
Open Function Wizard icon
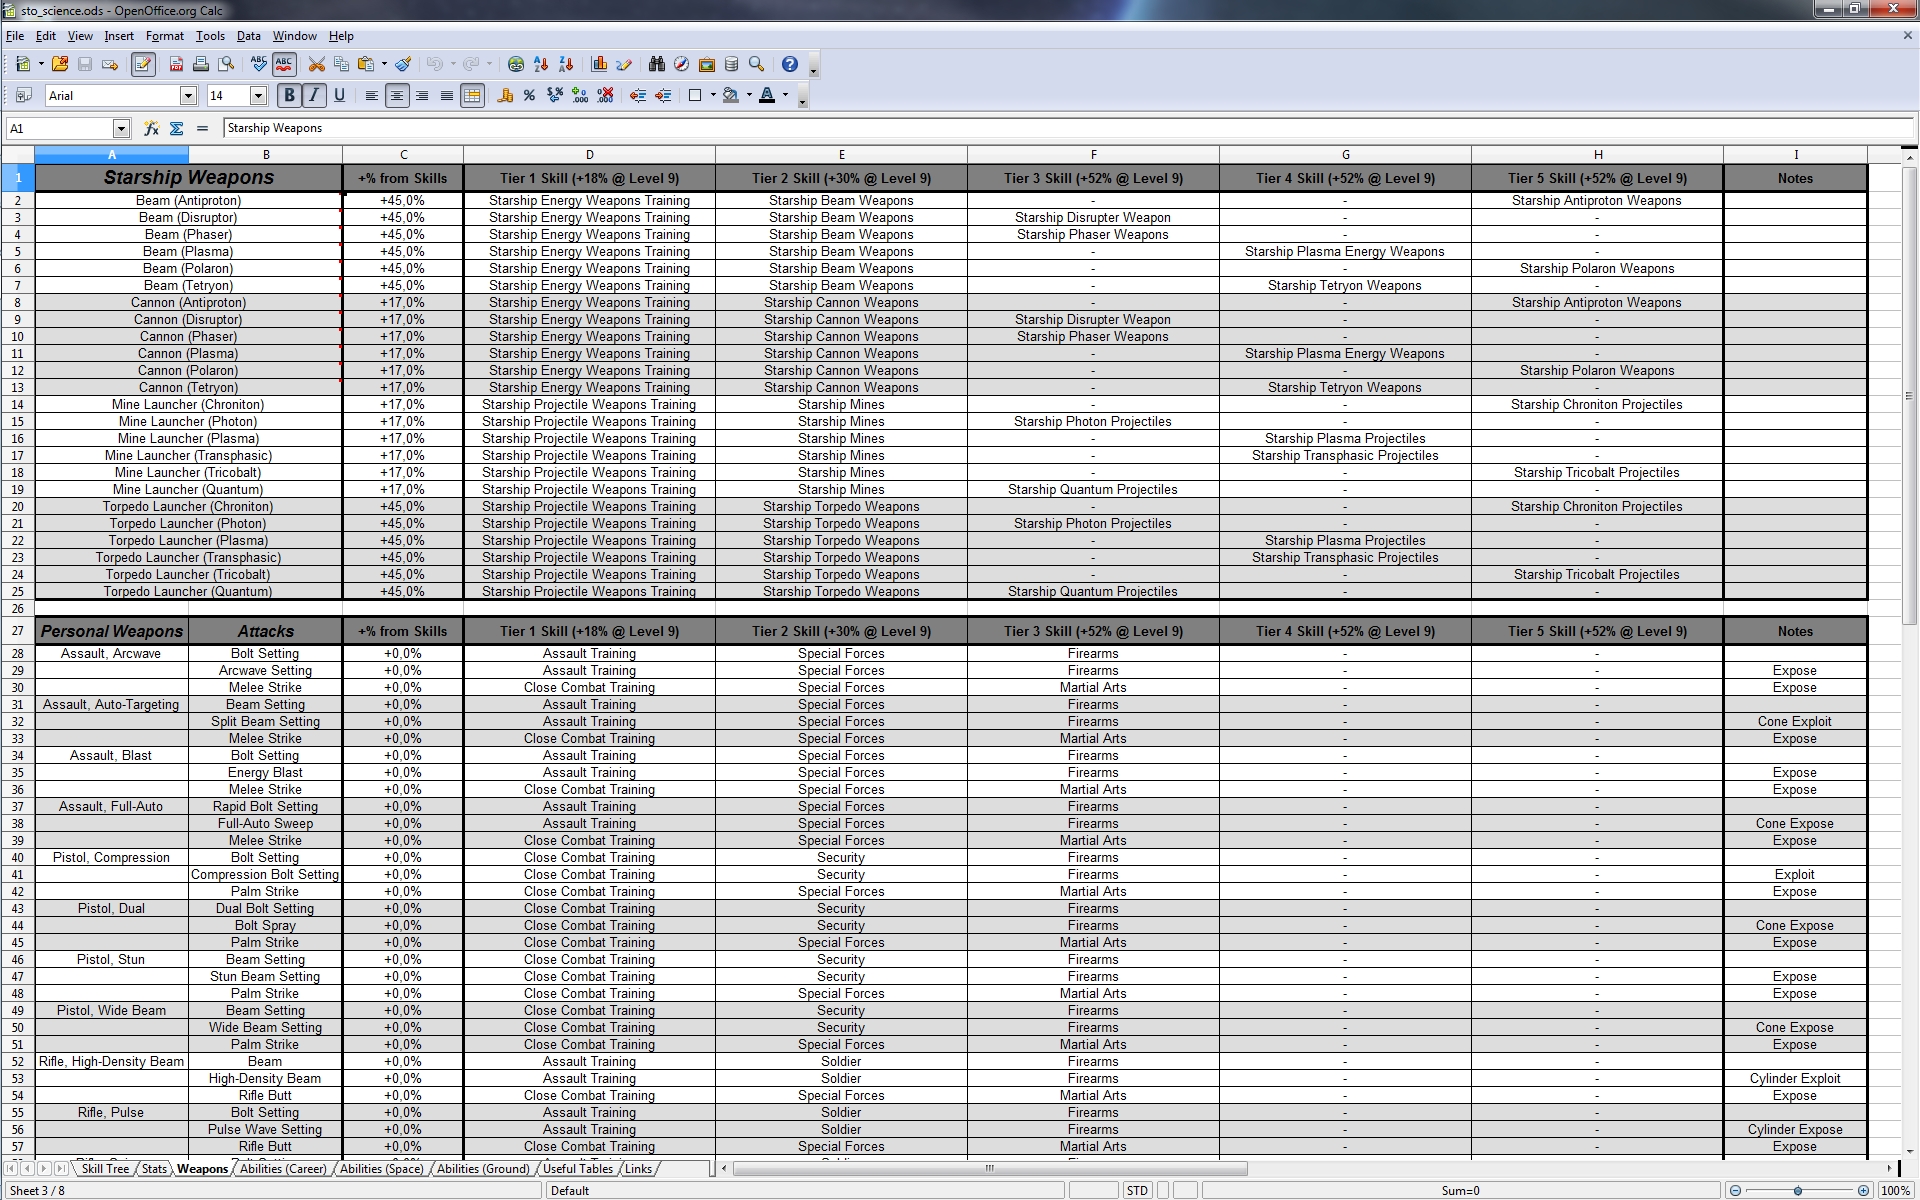(x=151, y=128)
